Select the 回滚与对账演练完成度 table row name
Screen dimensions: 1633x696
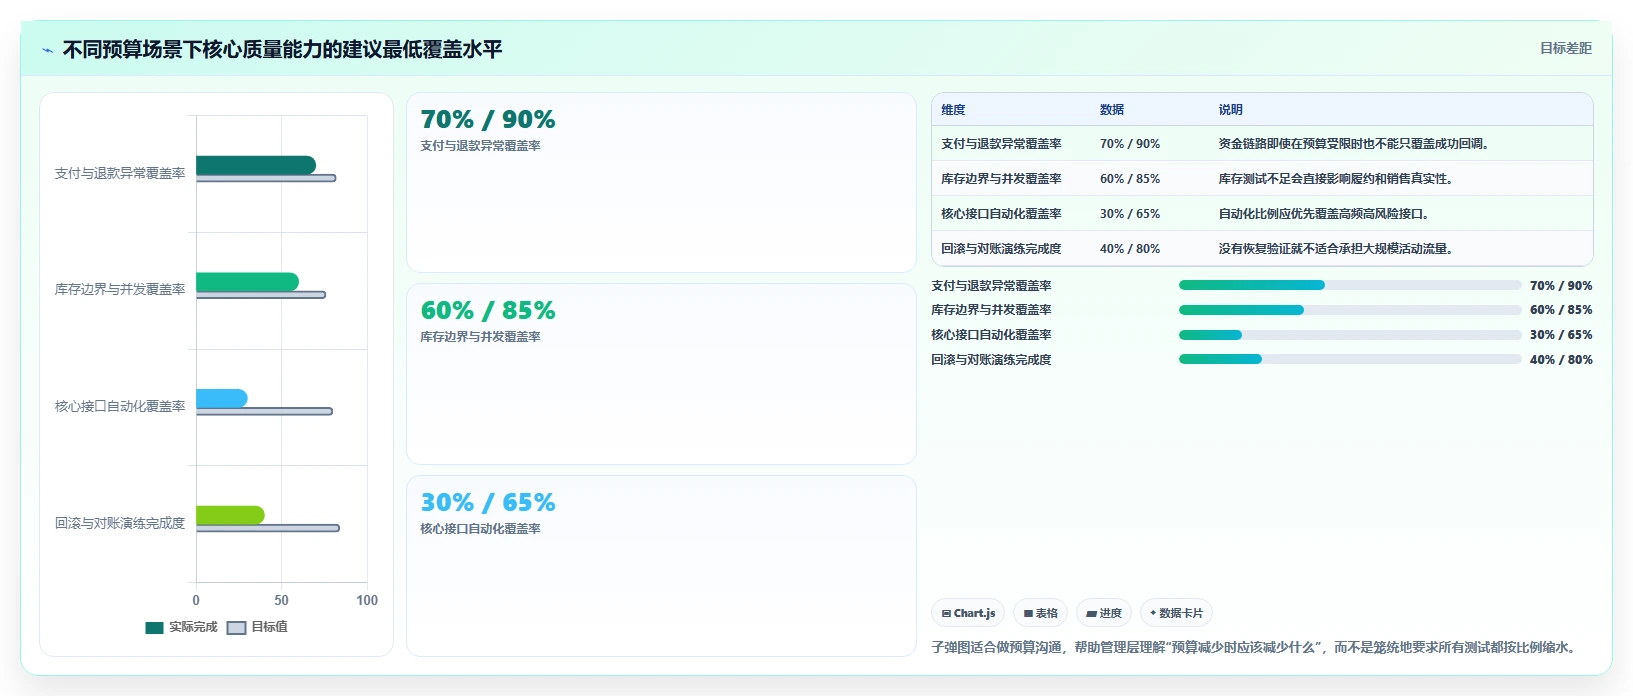[x=1001, y=249]
